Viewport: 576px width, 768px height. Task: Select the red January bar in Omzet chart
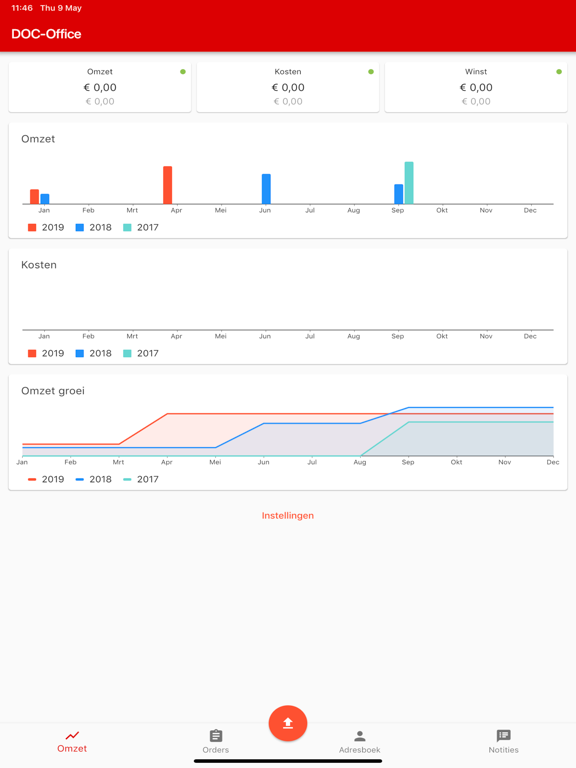34,196
